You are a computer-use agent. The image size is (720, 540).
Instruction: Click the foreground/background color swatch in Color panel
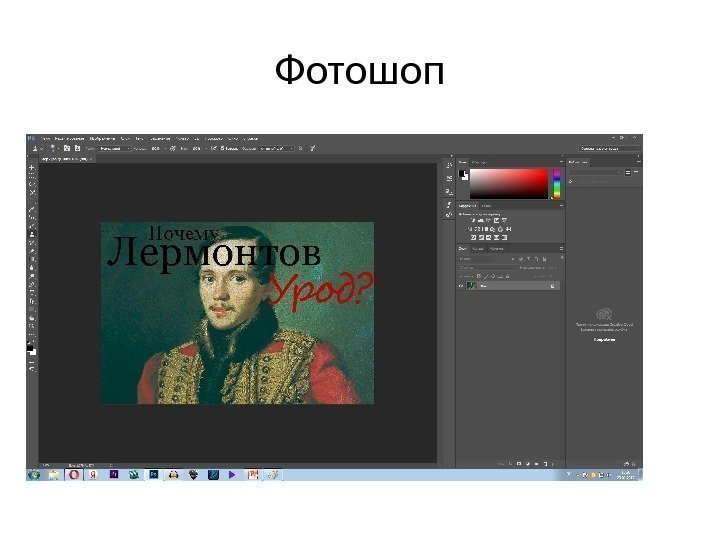464,175
